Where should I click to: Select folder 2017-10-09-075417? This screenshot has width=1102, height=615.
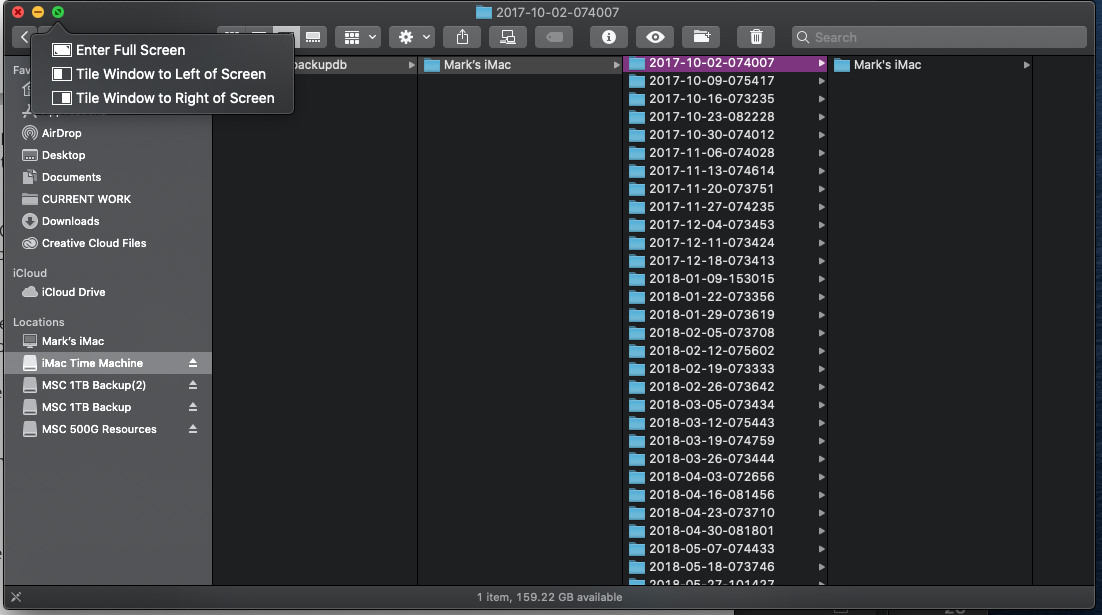[725, 81]
